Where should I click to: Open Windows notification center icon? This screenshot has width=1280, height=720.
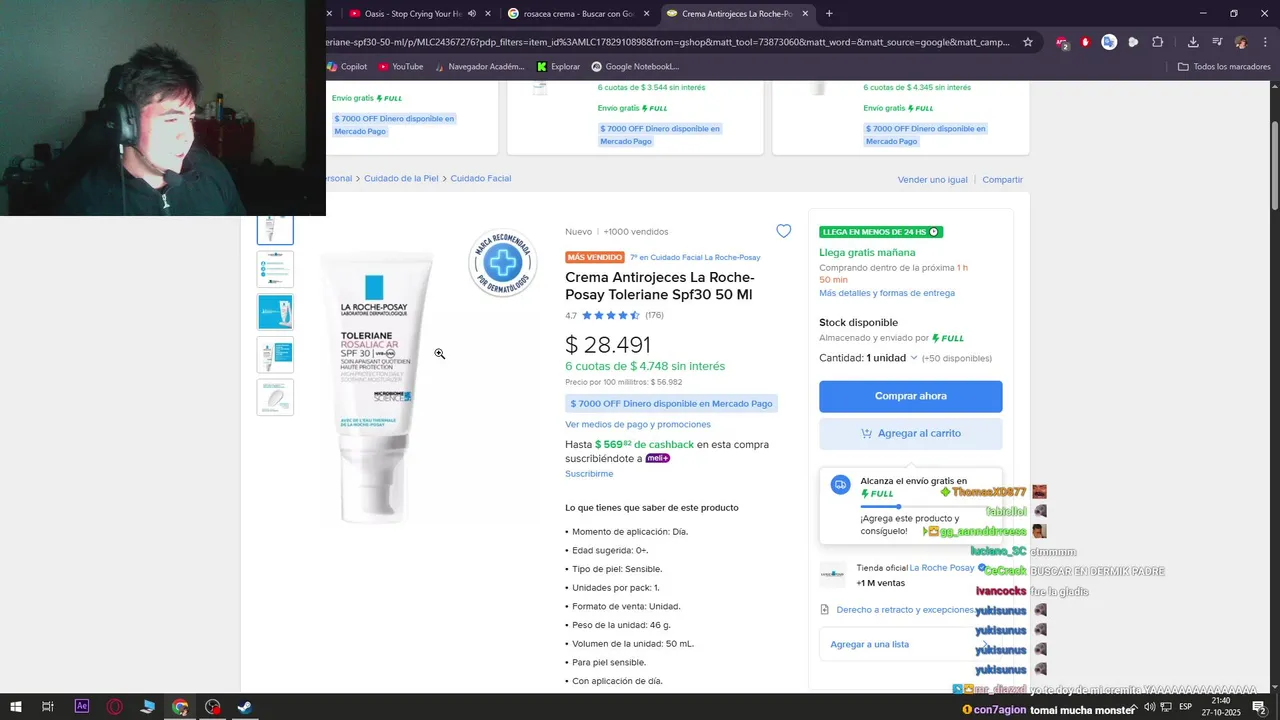[1260, 707]
